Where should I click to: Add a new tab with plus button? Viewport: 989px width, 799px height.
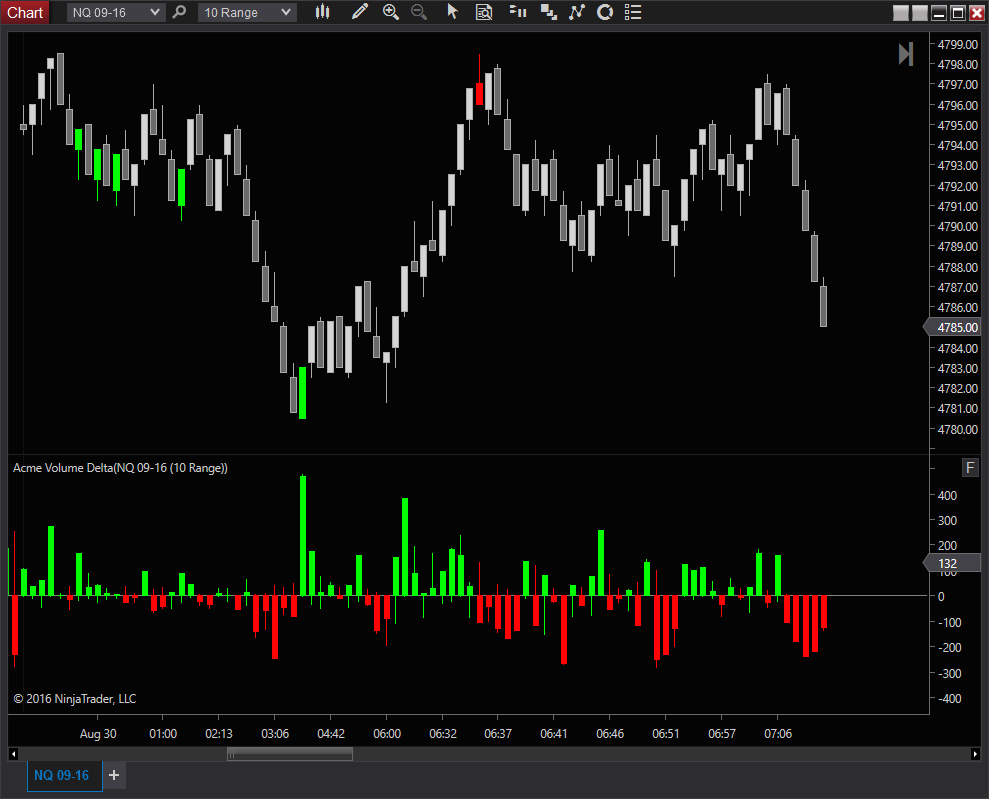[x=114, y=775]
